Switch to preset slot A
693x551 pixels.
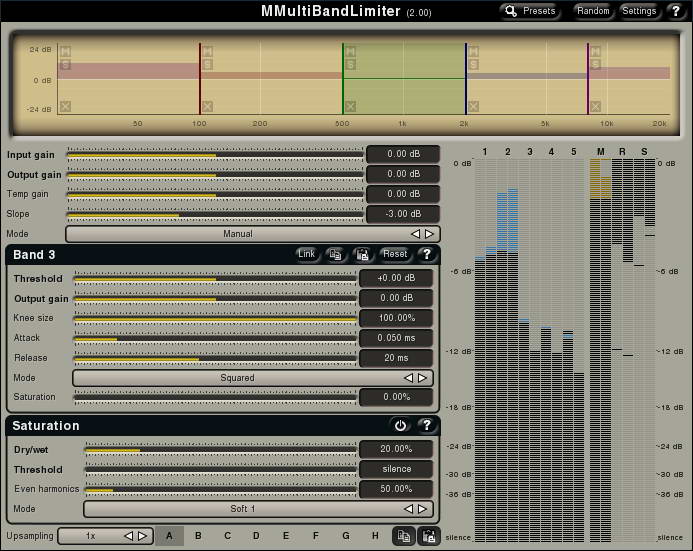[169, 536]
